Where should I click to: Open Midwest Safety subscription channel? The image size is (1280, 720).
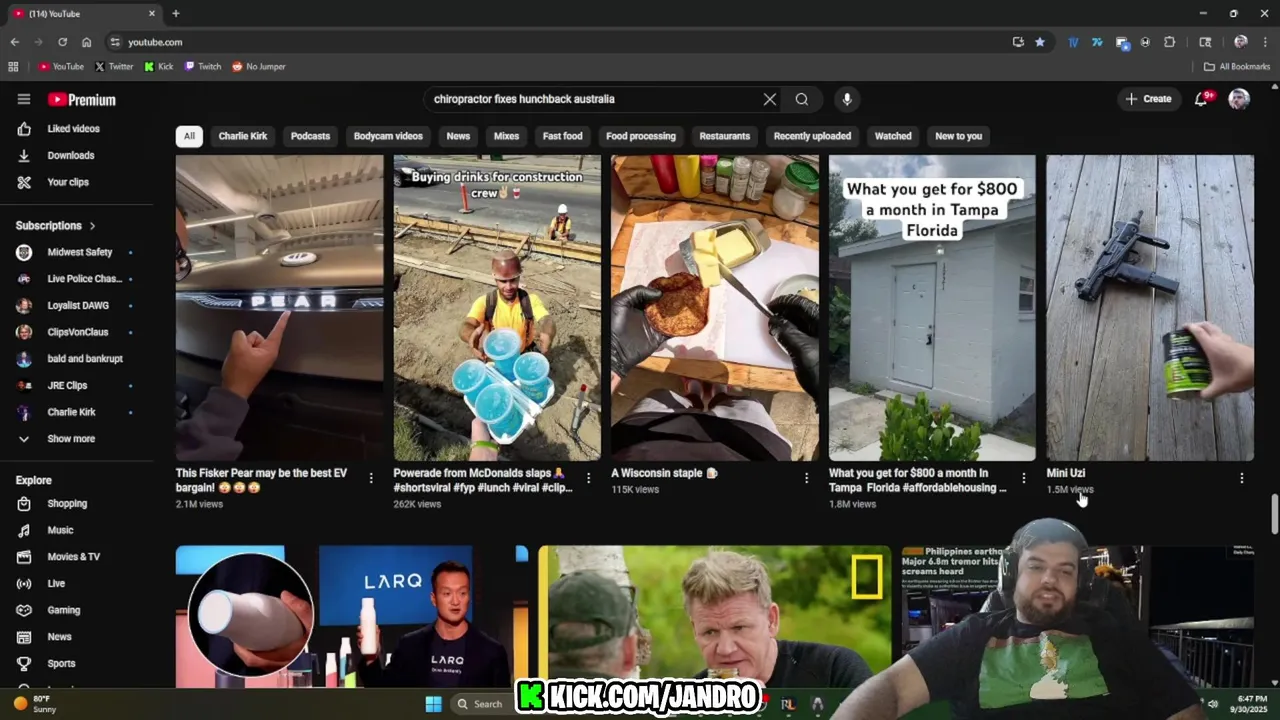click(x=77, y=252)
